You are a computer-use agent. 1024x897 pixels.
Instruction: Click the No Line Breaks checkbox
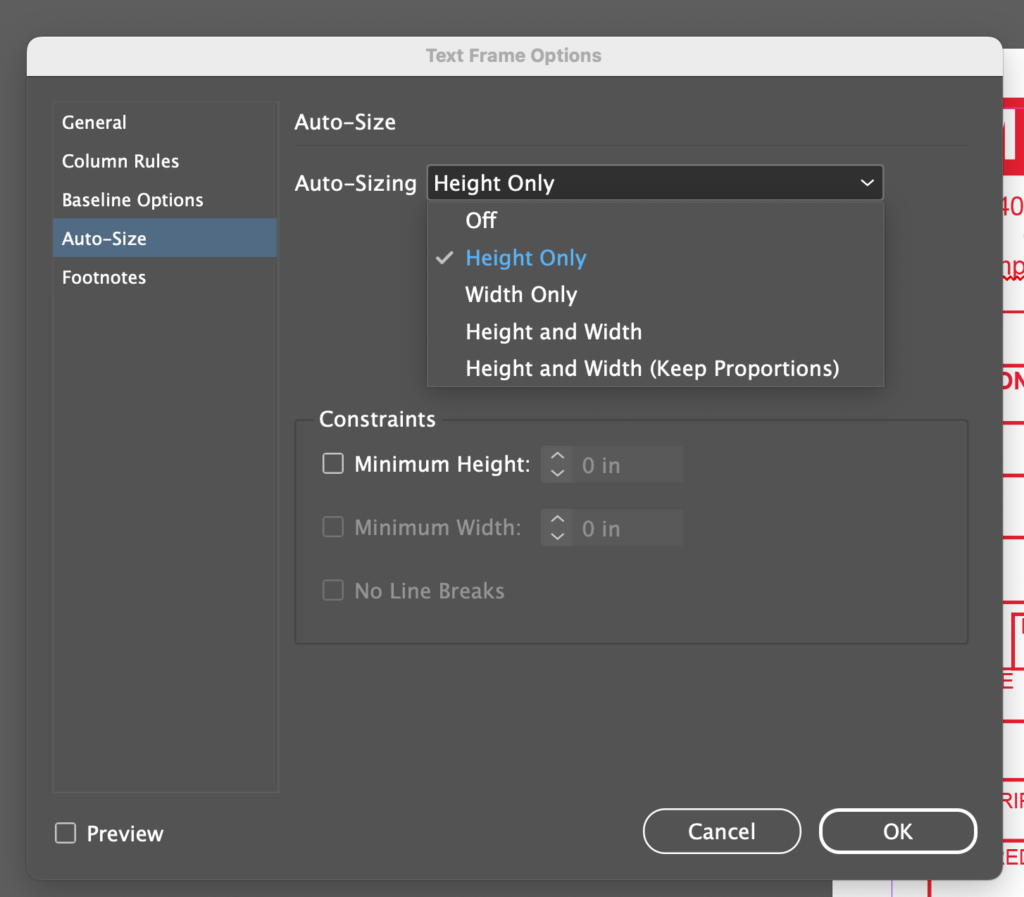coord(333,590)
